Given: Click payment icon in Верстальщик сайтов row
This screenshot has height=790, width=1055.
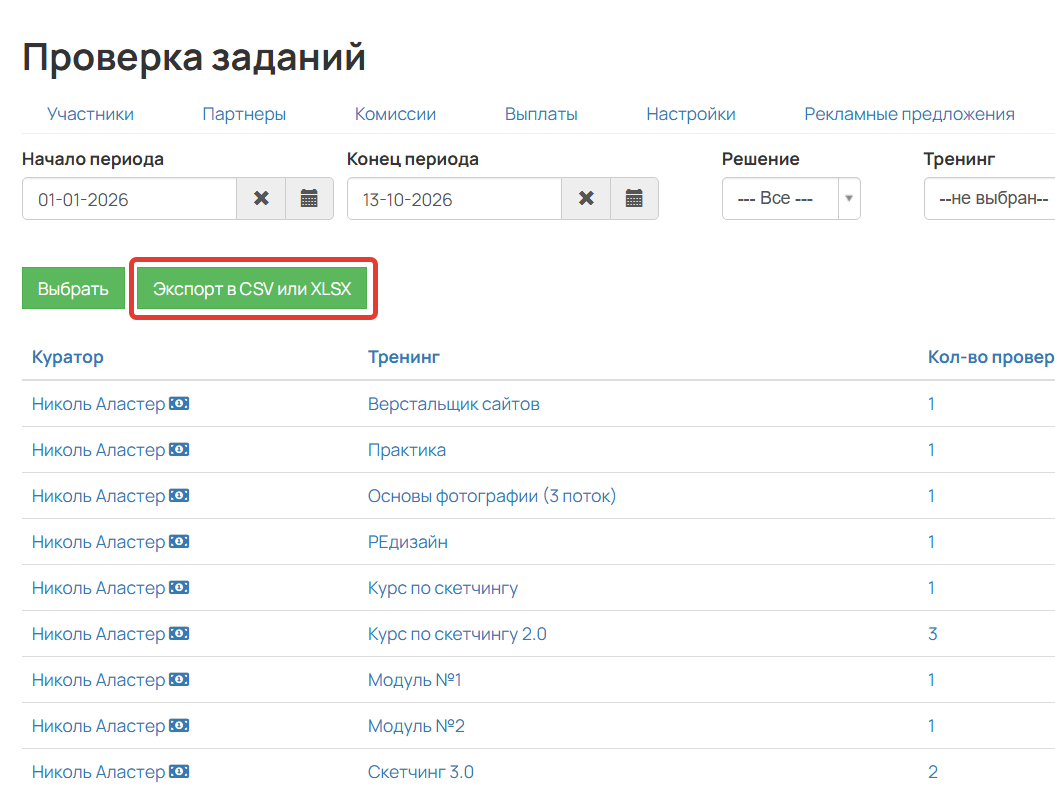Looking at the screenshot, I should (179, 403).
